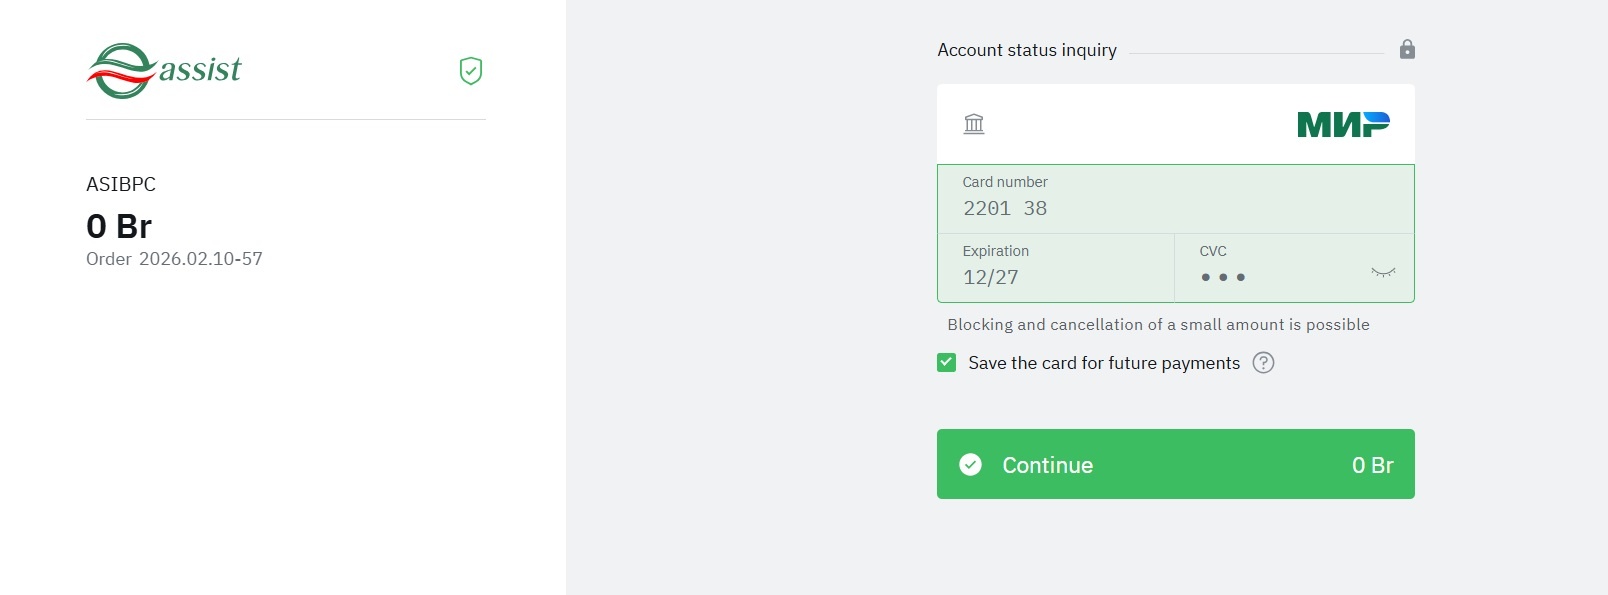Click the MIR payment system logo

point(1343,124)
